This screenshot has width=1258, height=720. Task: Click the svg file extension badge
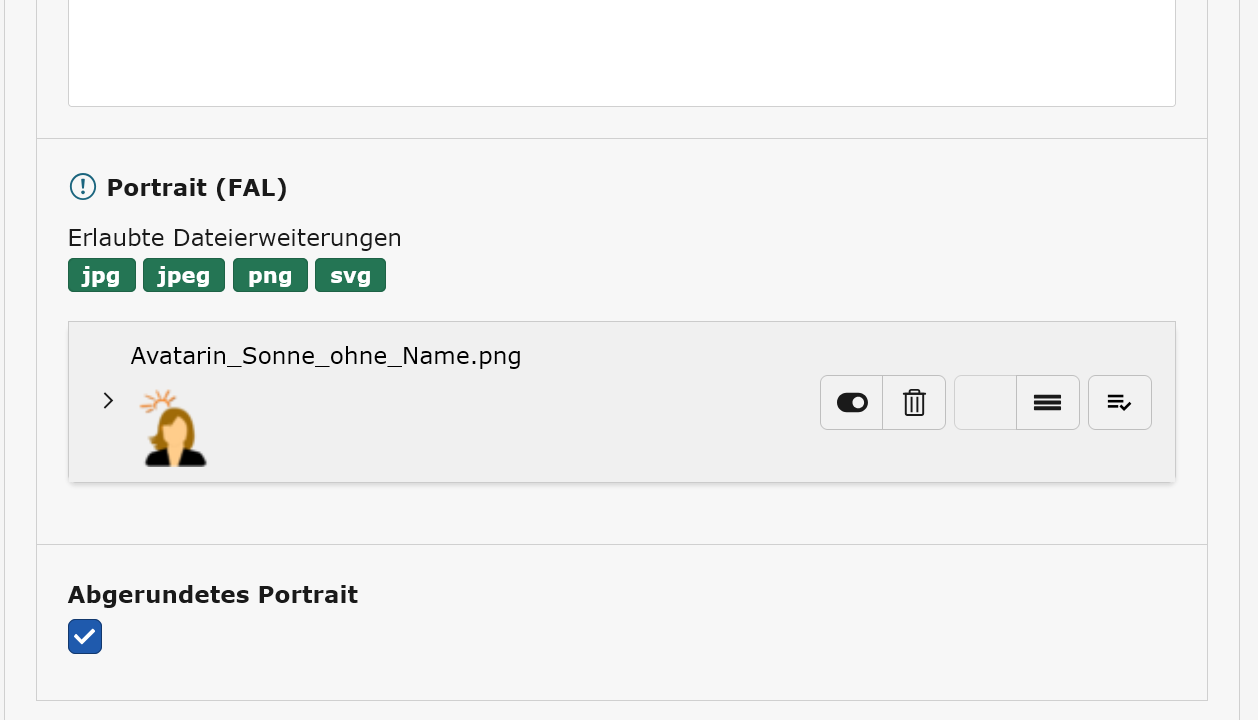[x=350, y=275]
